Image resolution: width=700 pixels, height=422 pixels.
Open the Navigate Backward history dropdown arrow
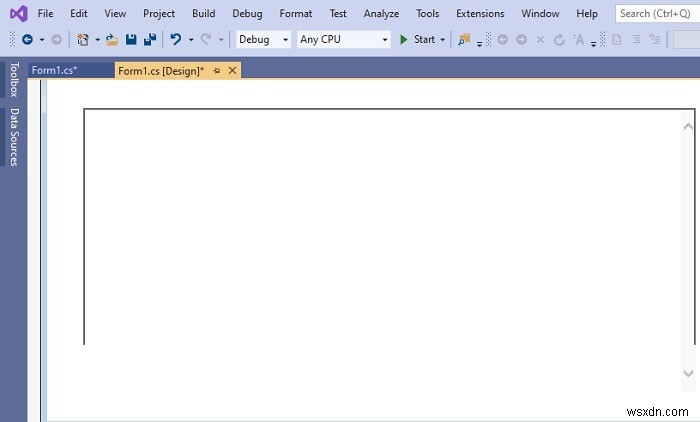point(42,40)
